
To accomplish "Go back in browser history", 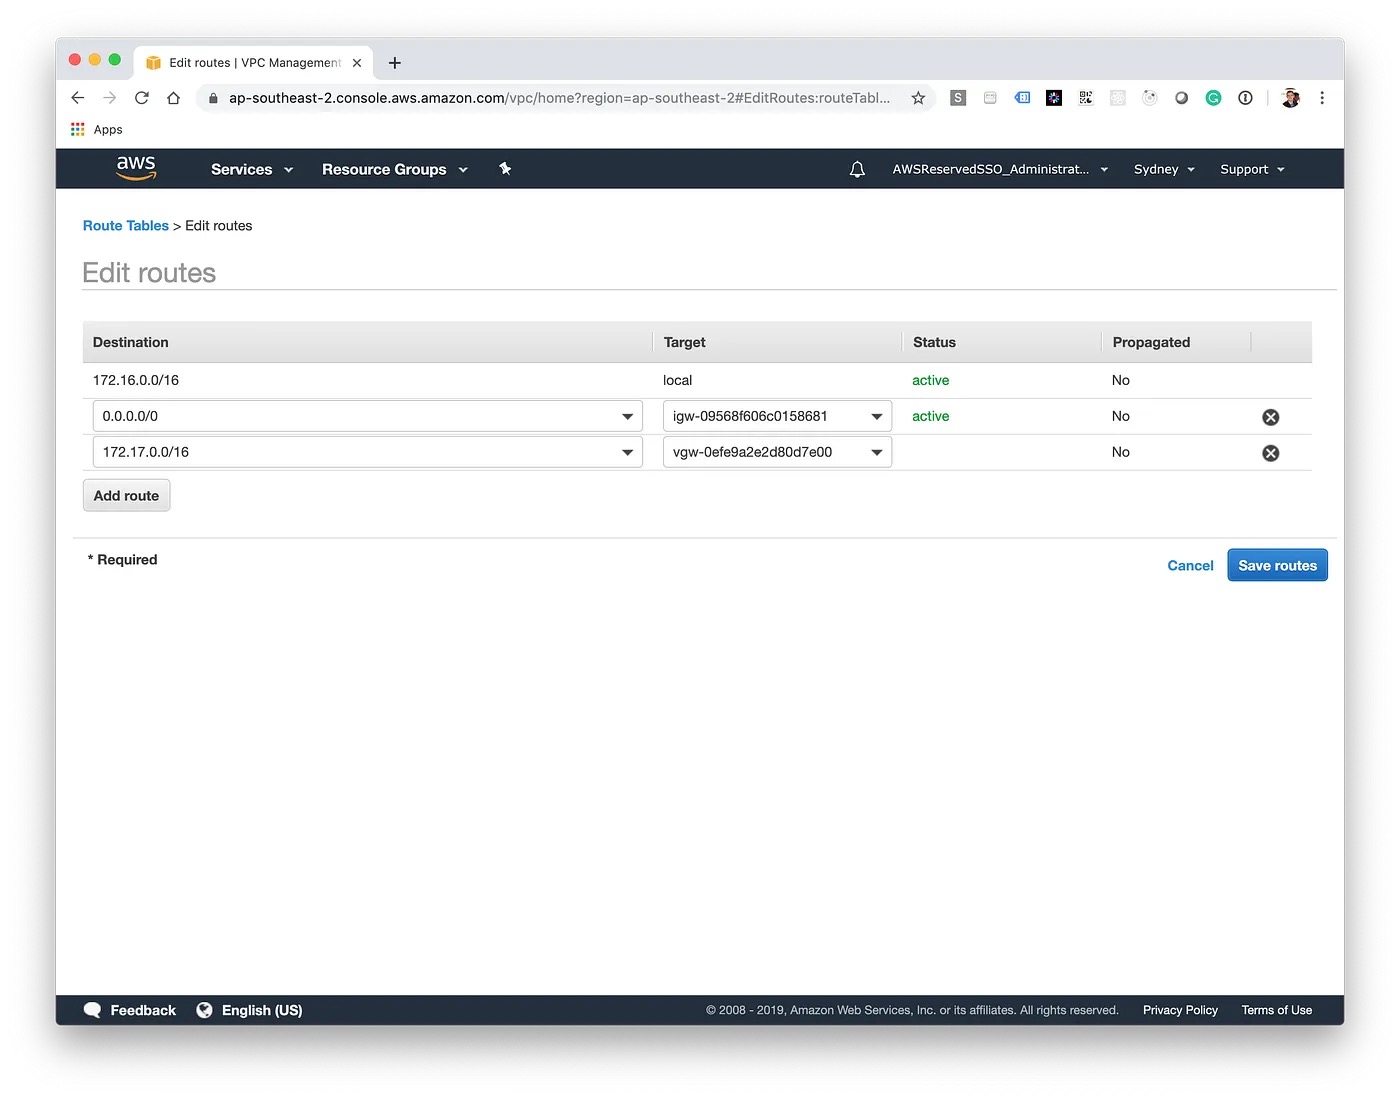I will pyautogui.click(x=78, y=98).
